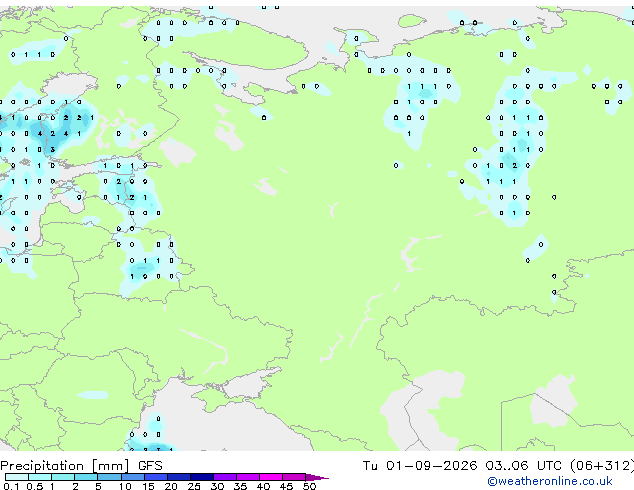
Task: Select the 40–45 mm magenta legend swatch
Action: tap(271, 477)
